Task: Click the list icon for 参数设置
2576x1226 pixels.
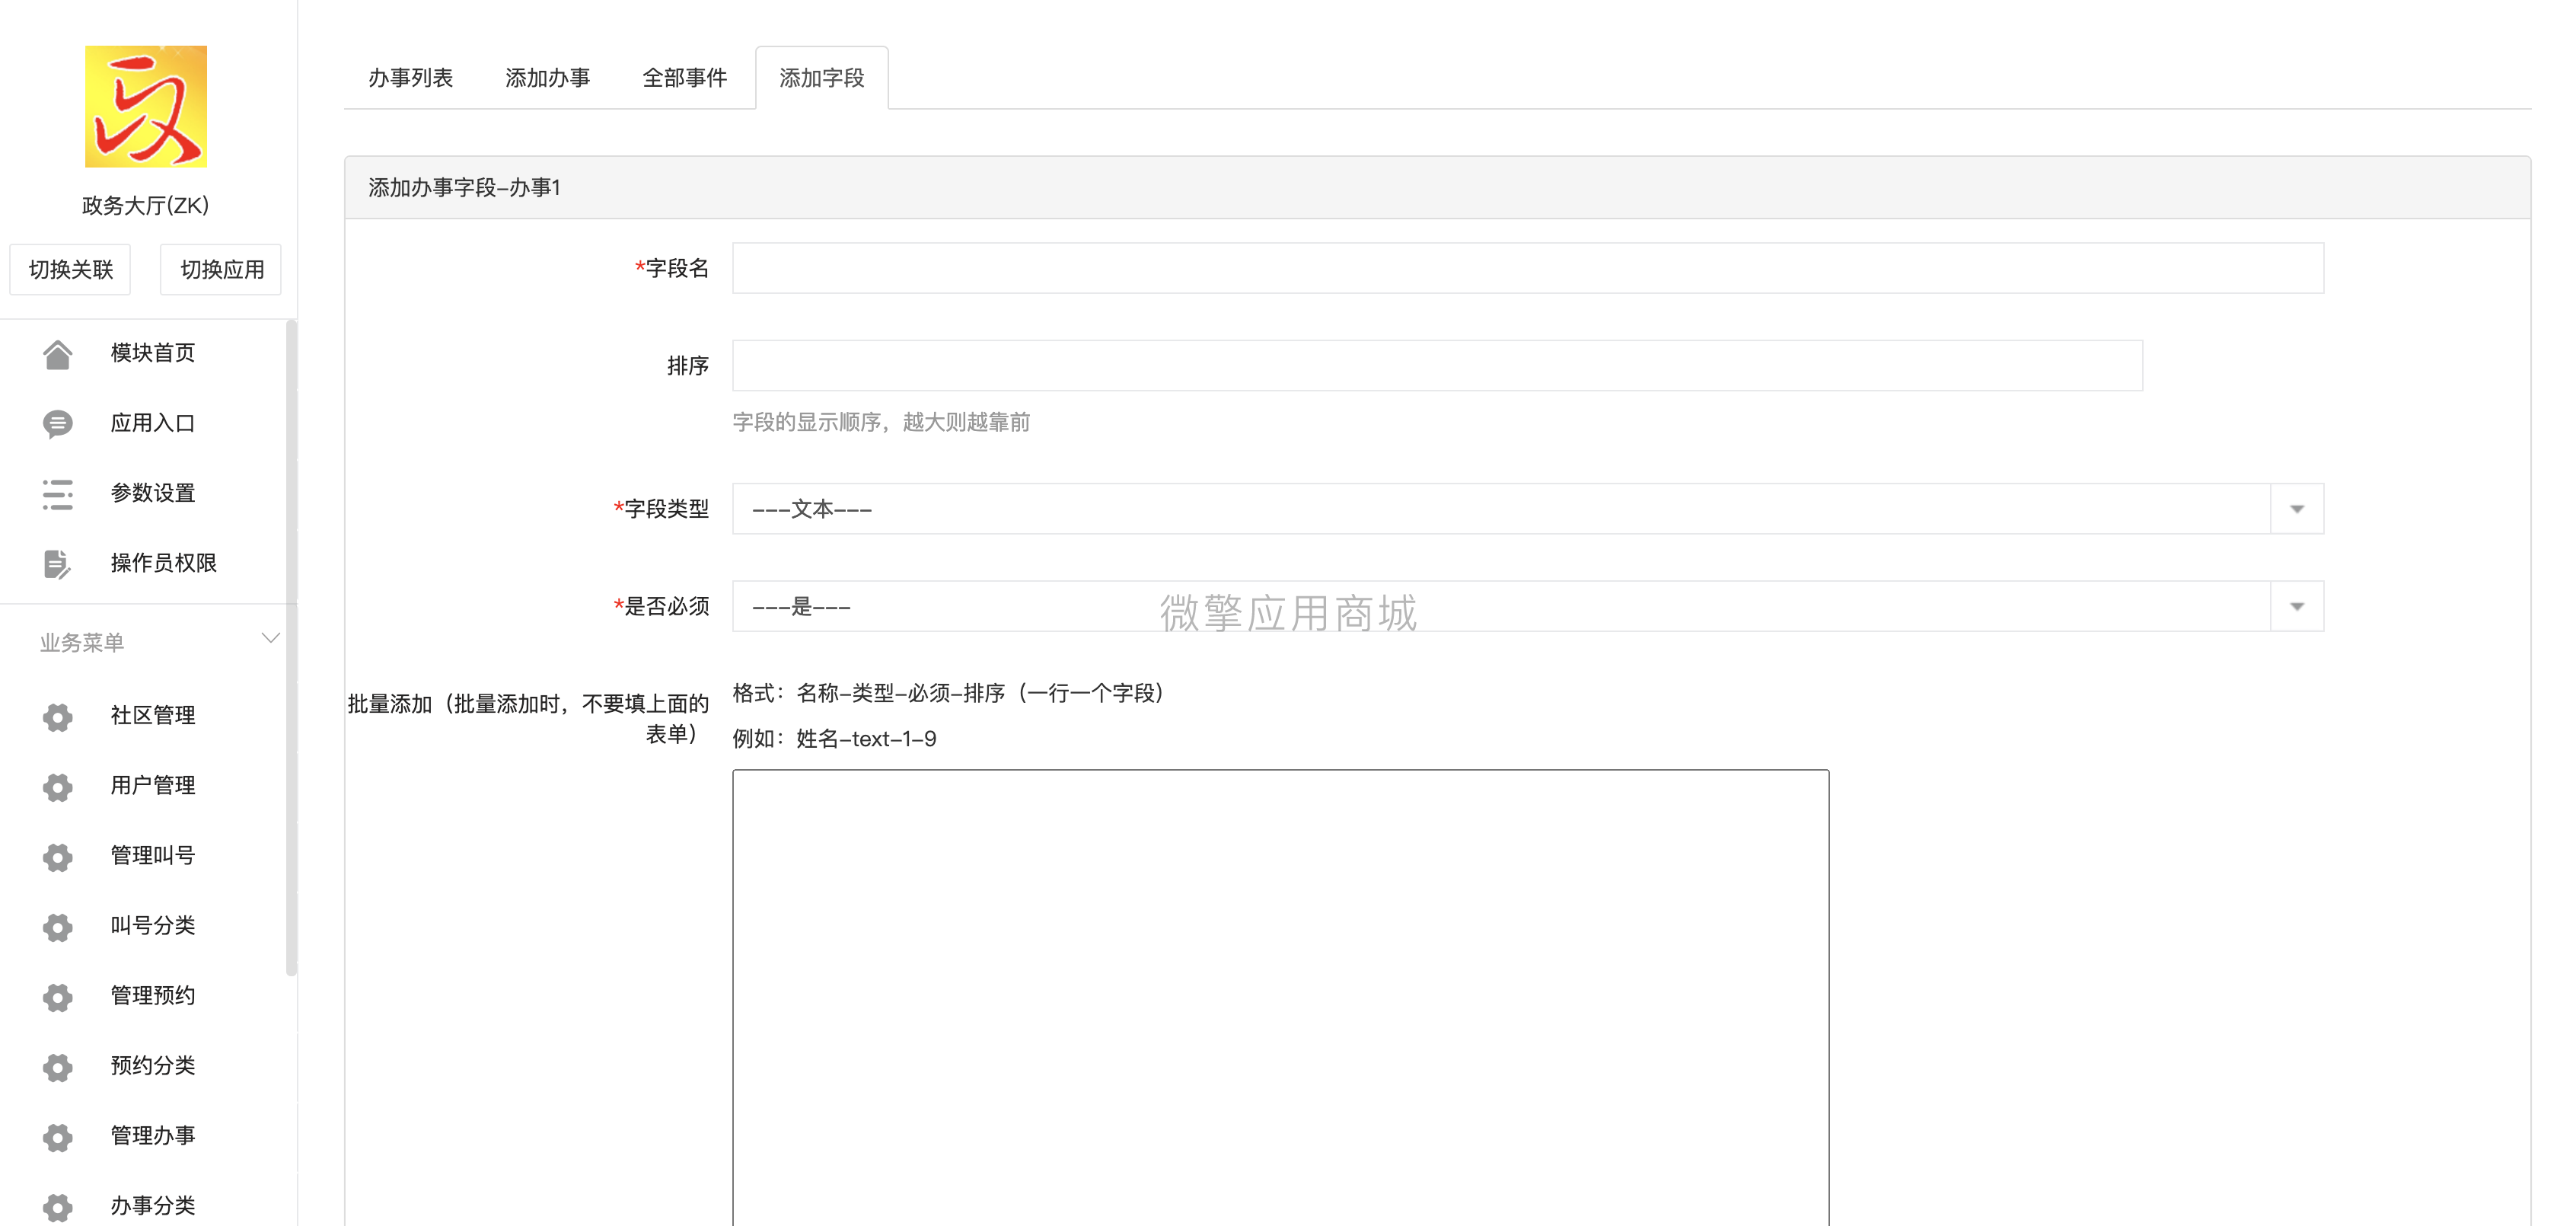Action: pyautogui.click(x=58, y=494)
